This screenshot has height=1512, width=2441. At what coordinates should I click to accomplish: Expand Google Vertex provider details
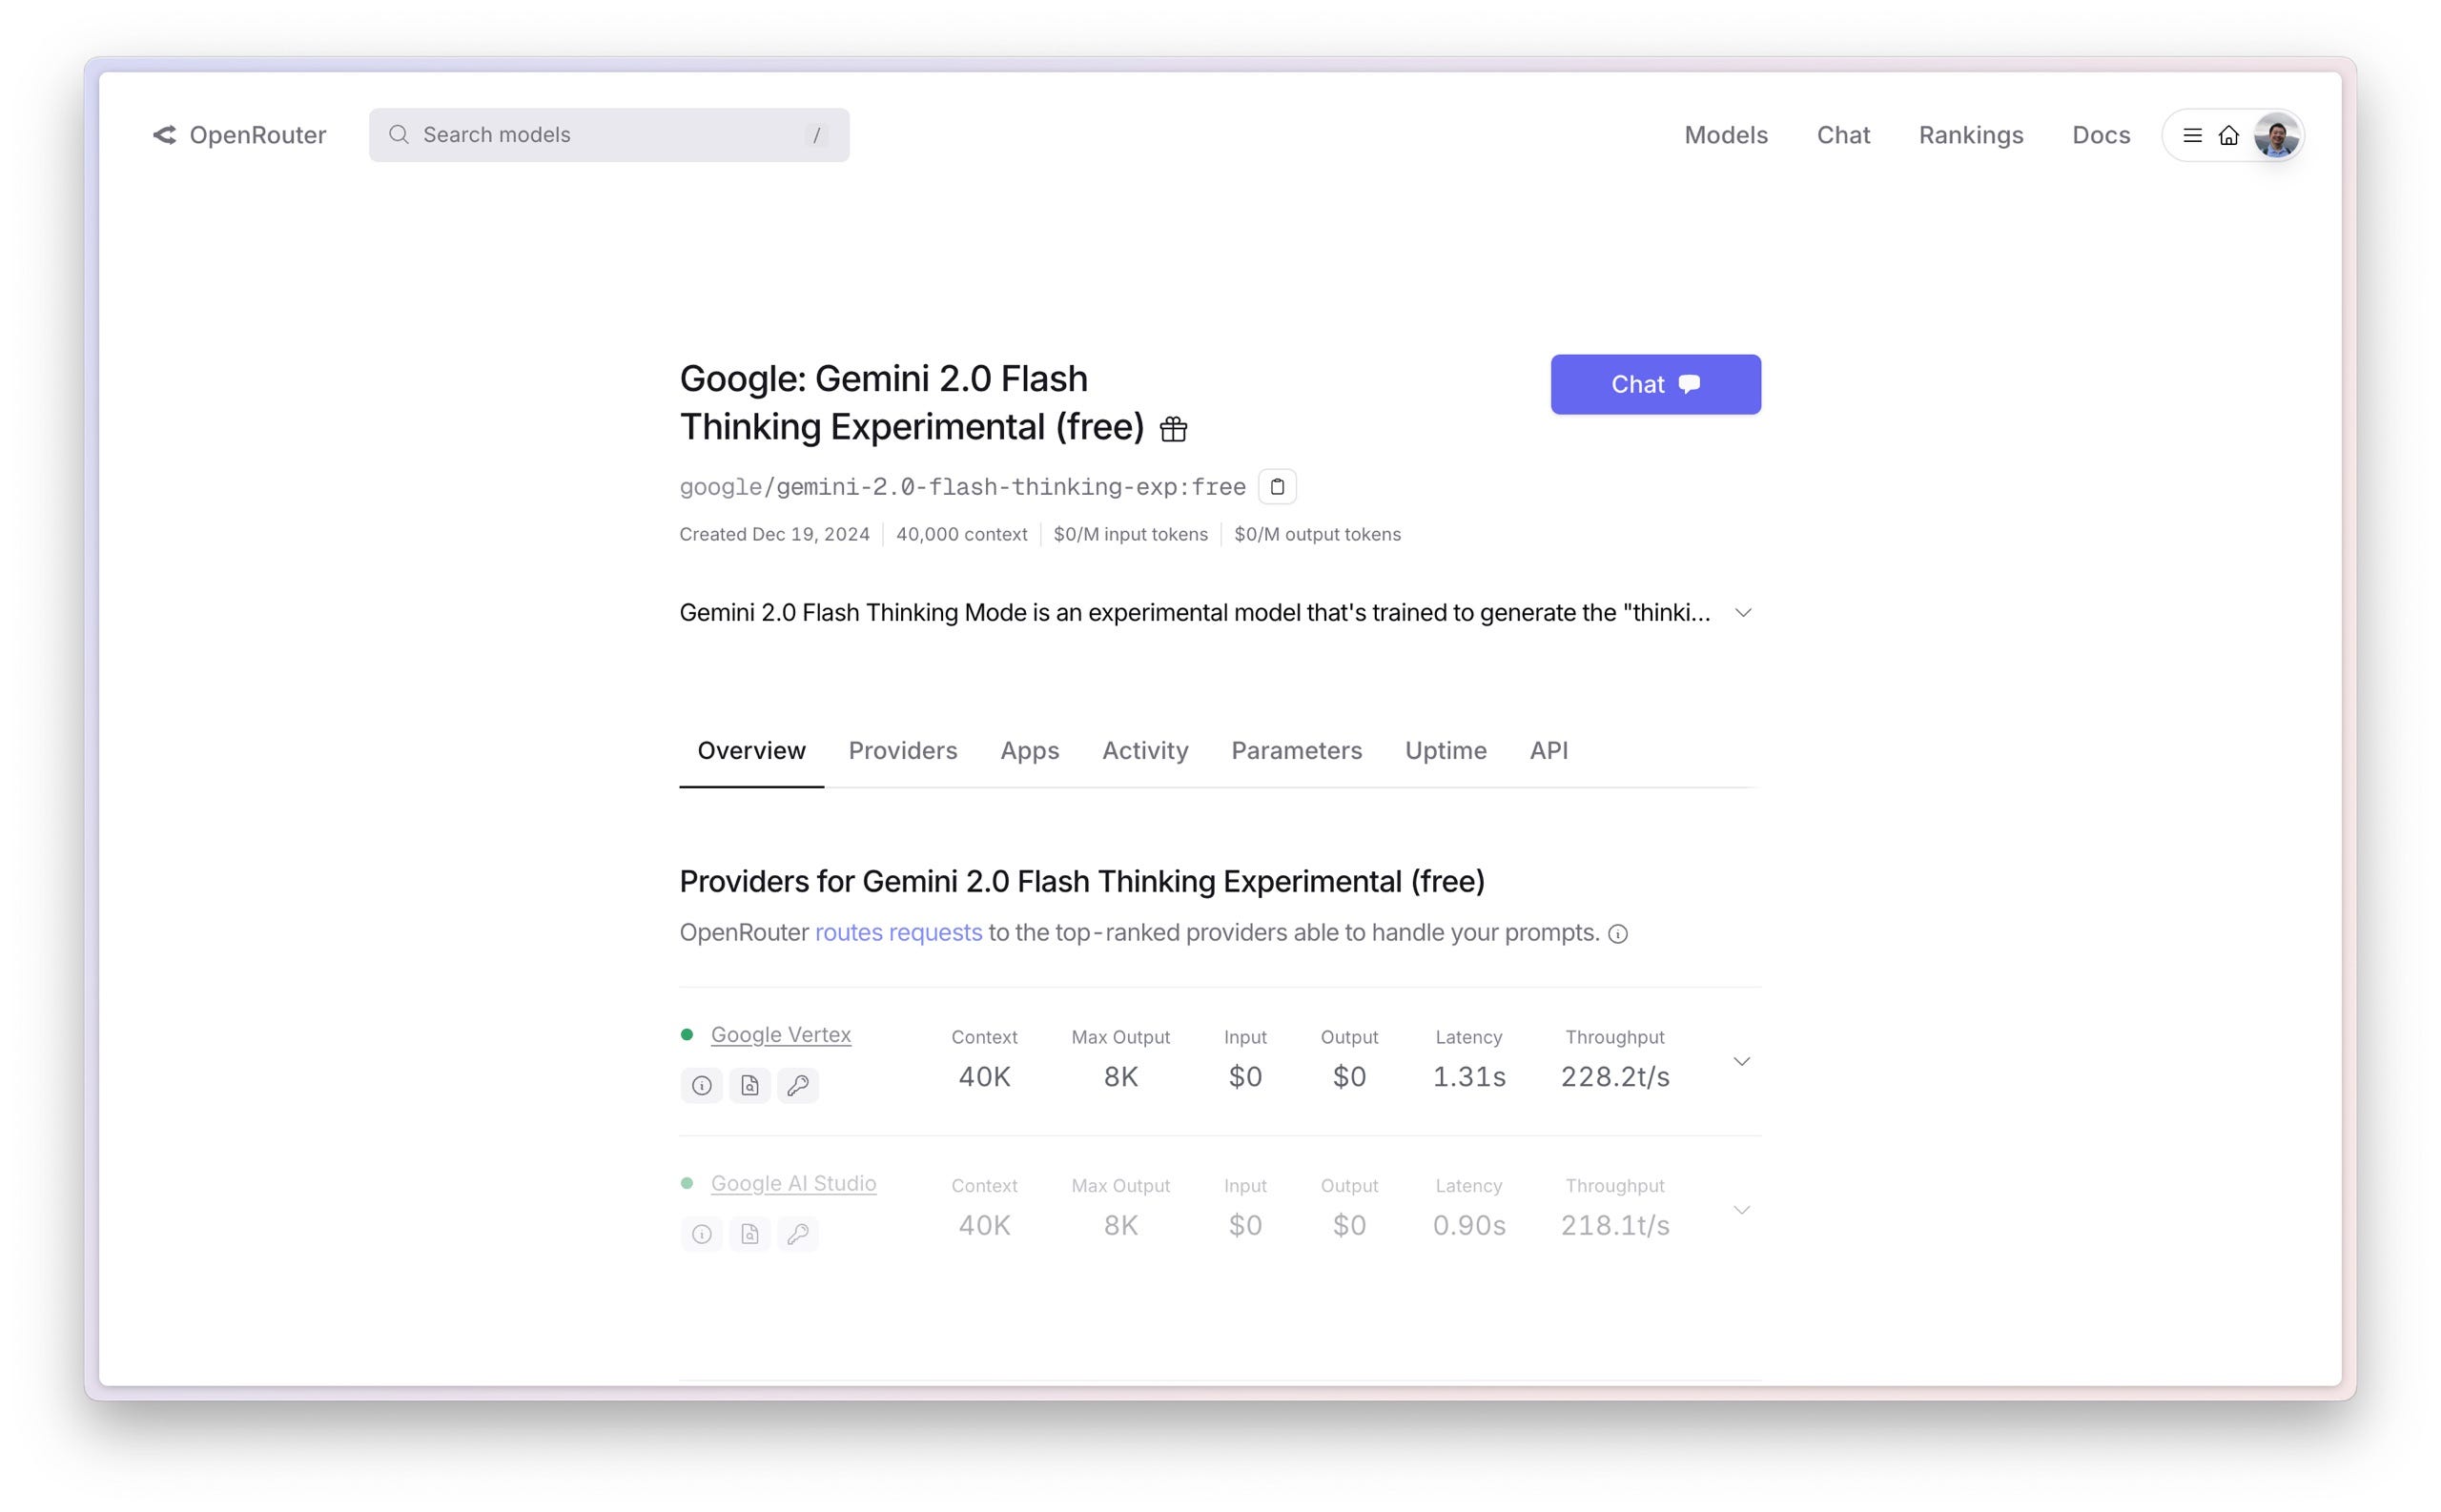tap(1741, 1061)
